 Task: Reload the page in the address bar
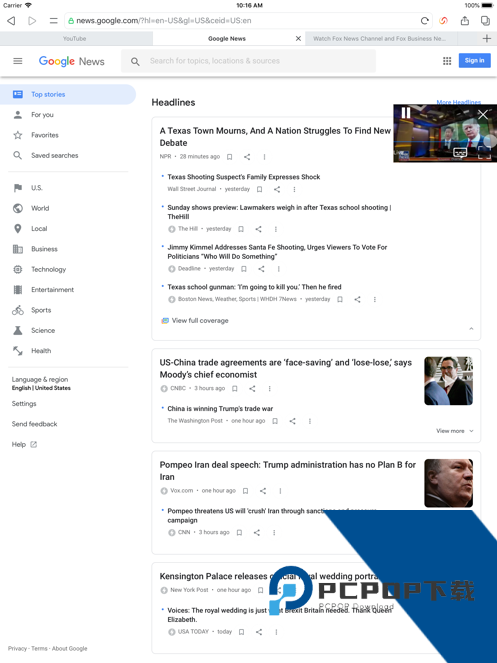coord(424,21)
